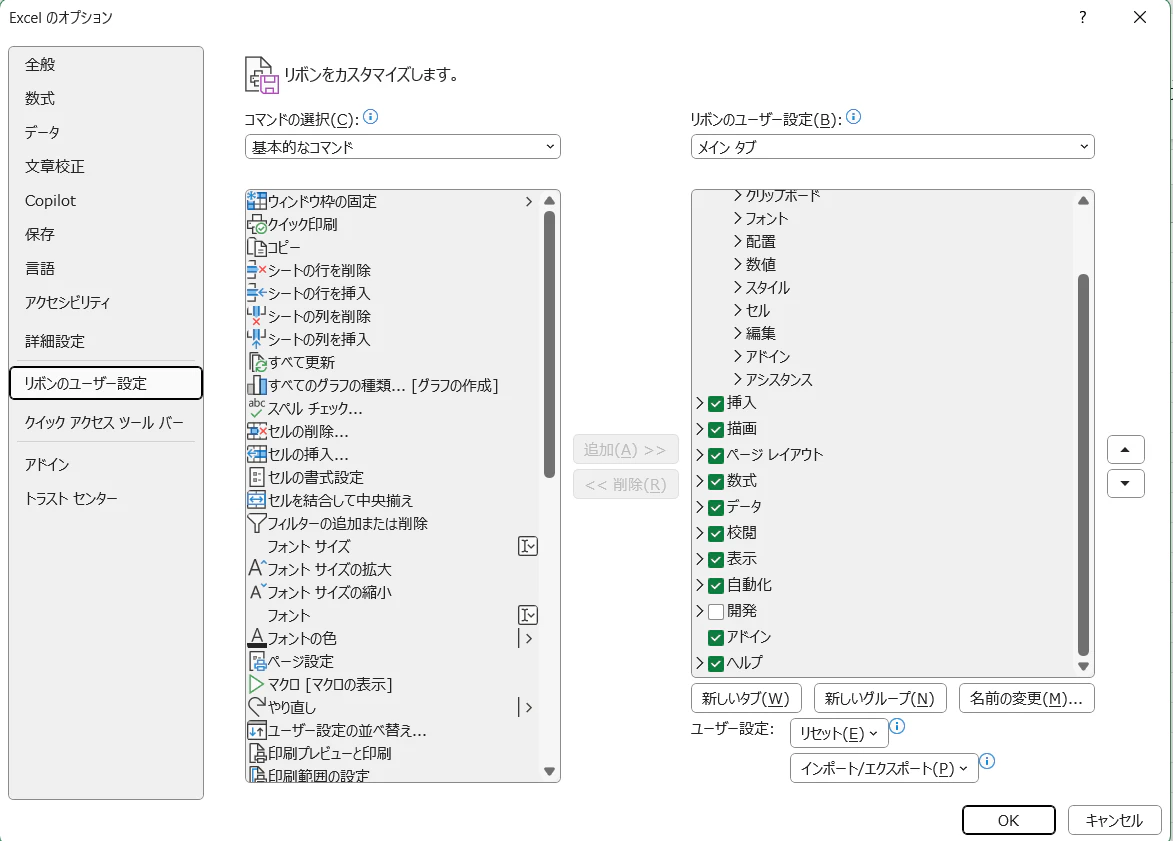Uncheck the 校閲 tab checkbox
Screen dimensions: 1173x841
(716, 533)
